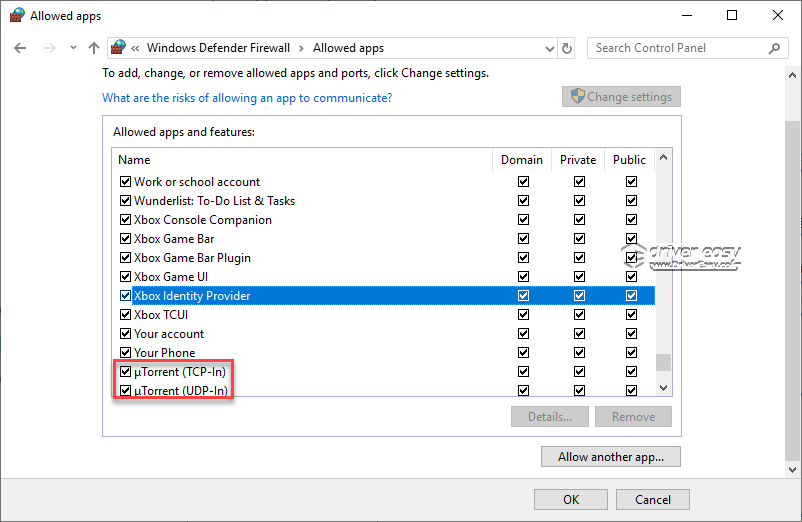Viewport: 802px width, 522px height.
Task: Select the Your Phone entry
Action: (384, 352)
